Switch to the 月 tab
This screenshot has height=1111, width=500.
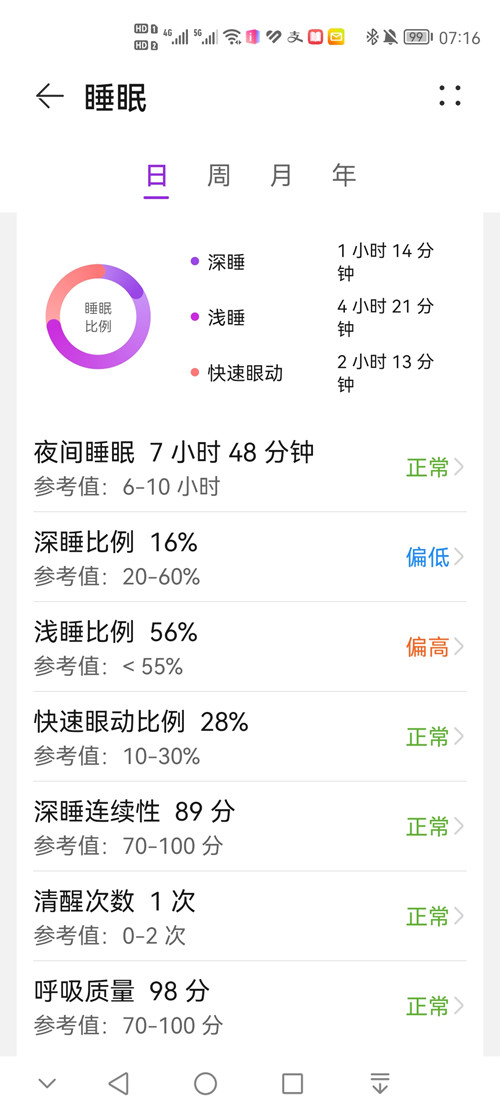[x=281, y=175]
